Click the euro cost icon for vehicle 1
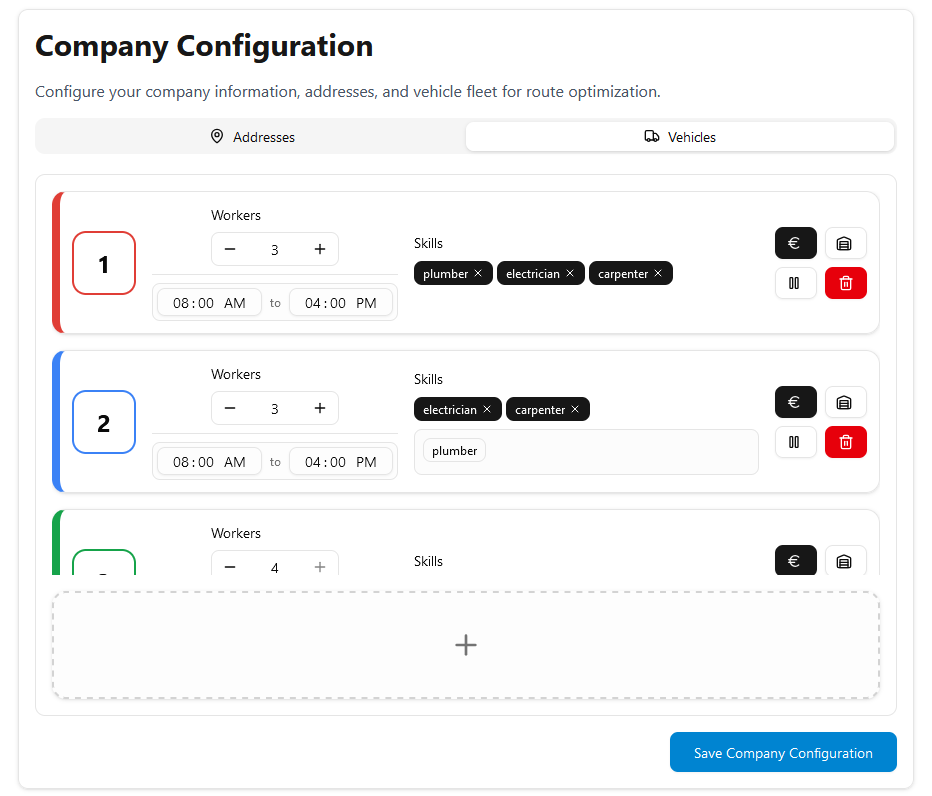 (x=795, y=243)
